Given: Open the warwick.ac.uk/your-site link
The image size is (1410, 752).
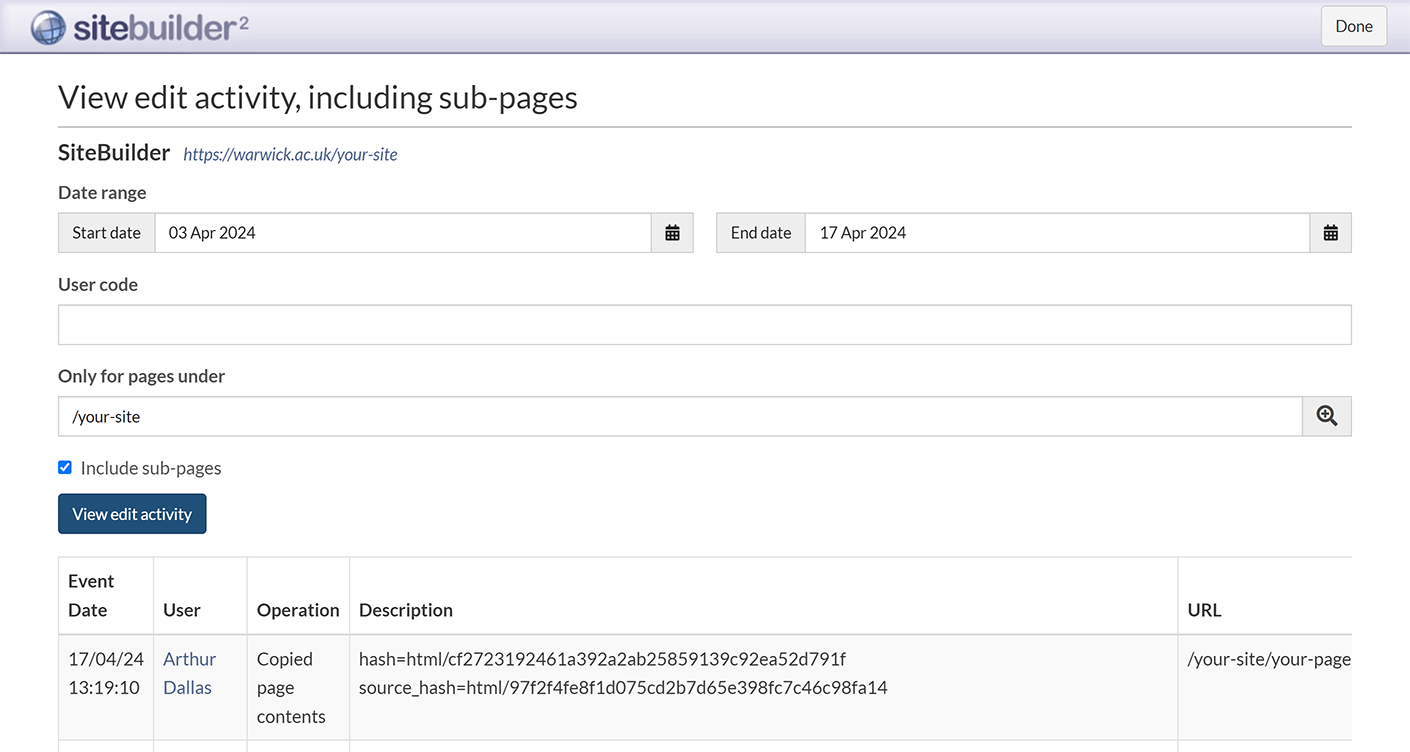Looking at the screenshot, I should pos(290,155).
